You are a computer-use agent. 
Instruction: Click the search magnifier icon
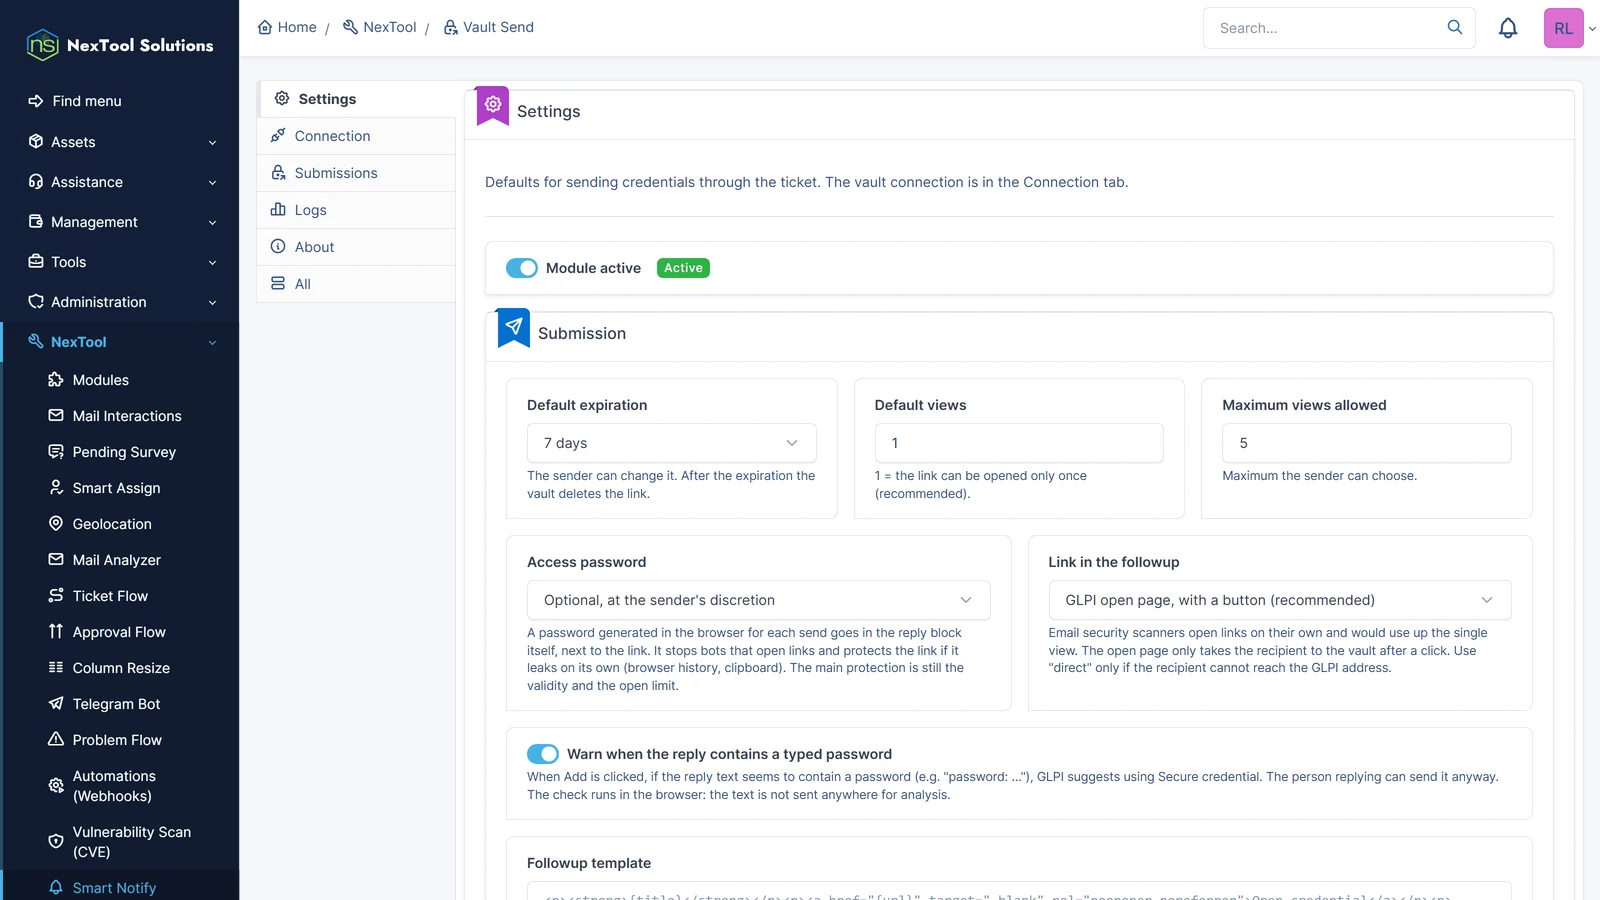click(x=1455, y=27)
